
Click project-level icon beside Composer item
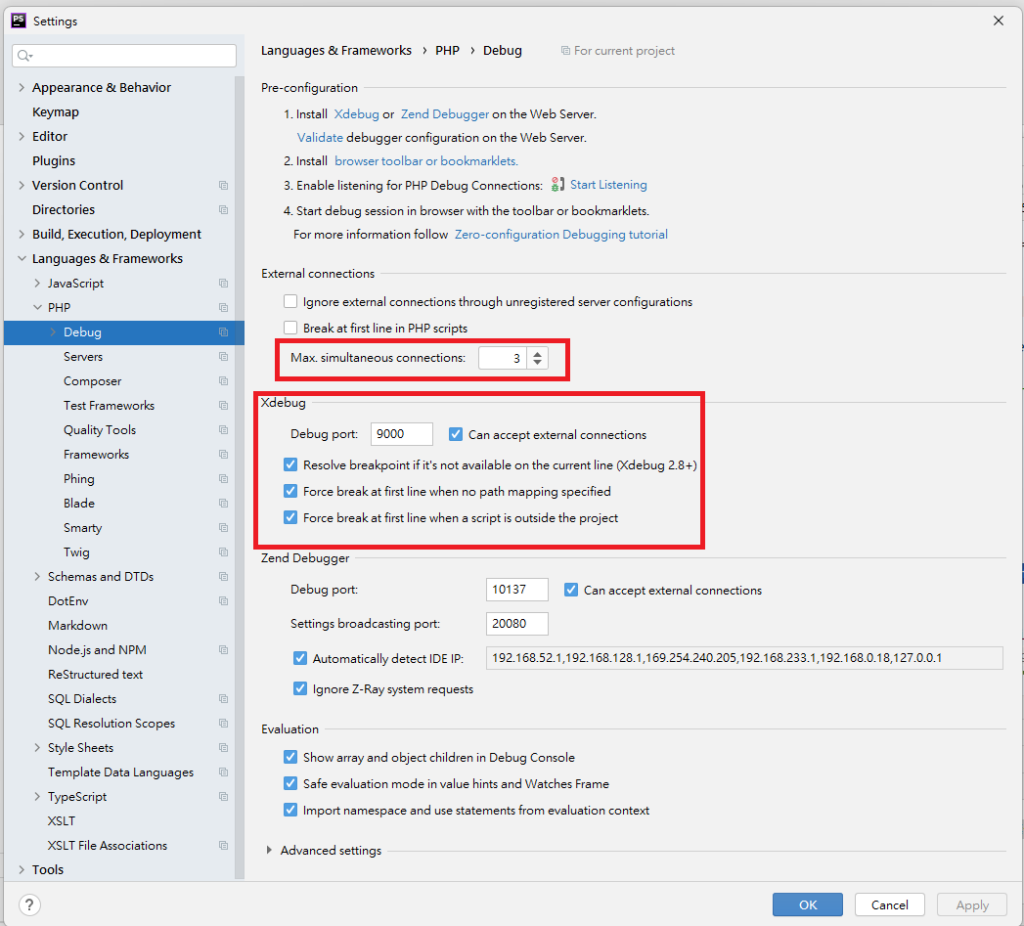pos(223,382)
